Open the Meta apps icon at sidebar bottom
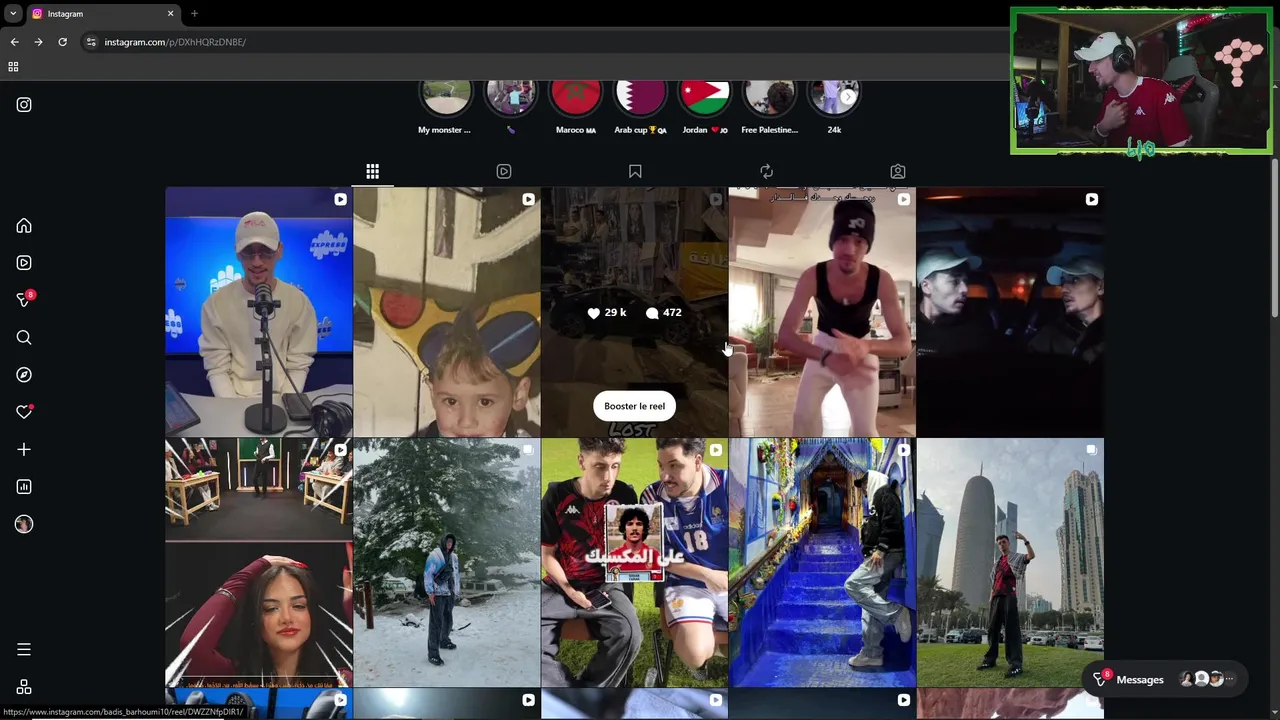Viewport: 1280px width, 720px height. (24, 687)
